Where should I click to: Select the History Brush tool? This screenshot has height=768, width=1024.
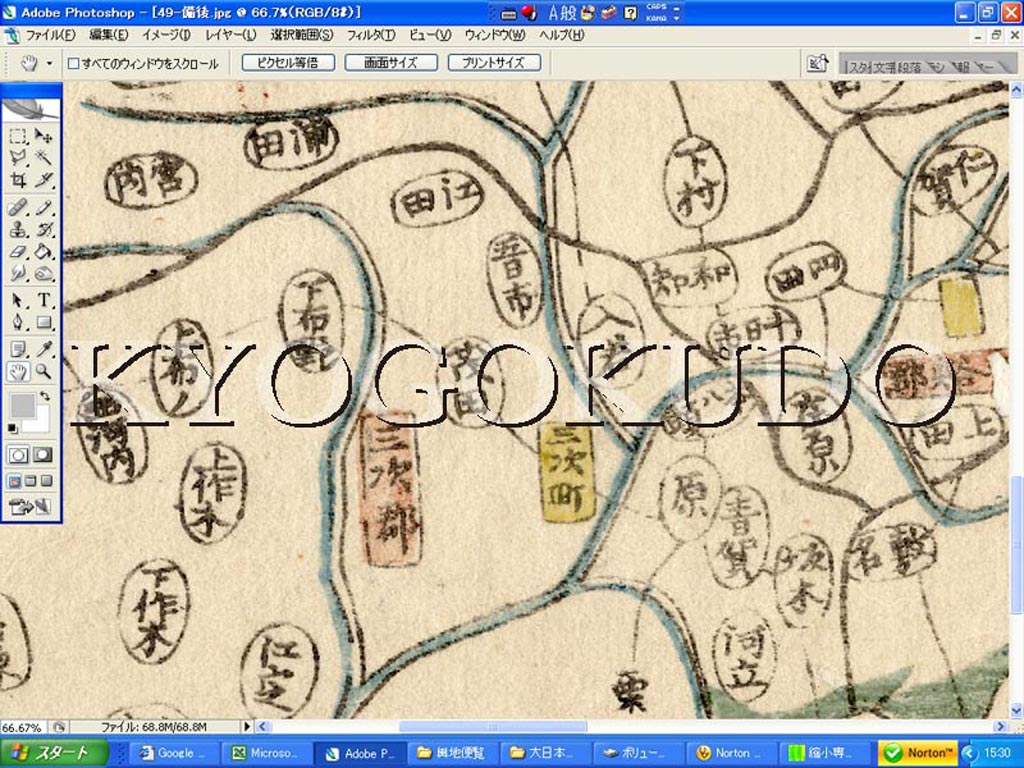tap(44, 229)
